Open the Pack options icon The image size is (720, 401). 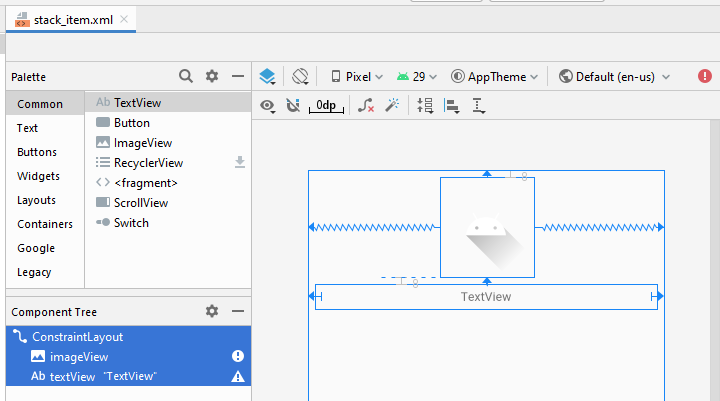pos(425,106)
